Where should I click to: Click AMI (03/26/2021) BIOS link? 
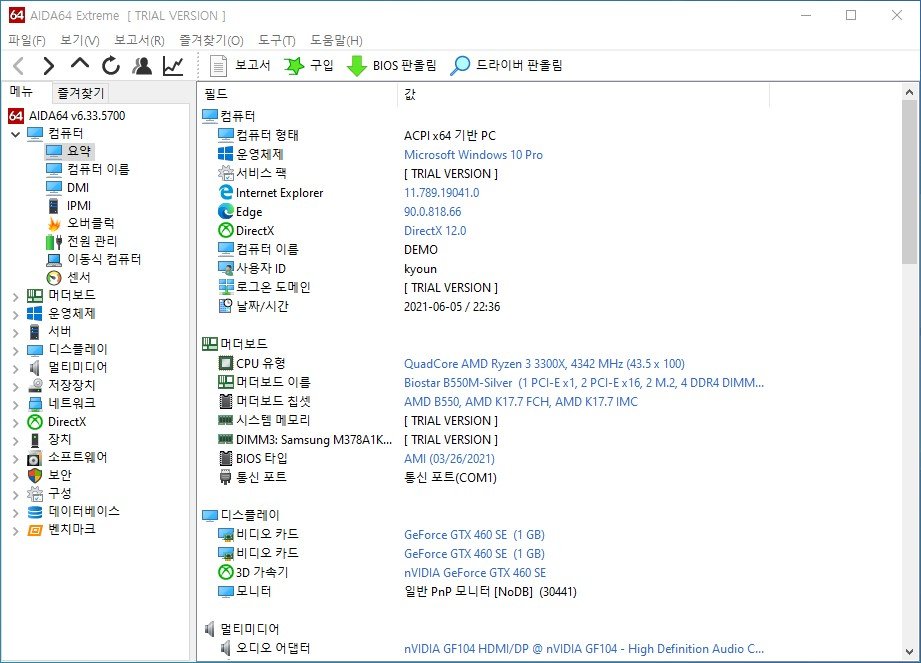pyautogui.click(x=449, y=459)
